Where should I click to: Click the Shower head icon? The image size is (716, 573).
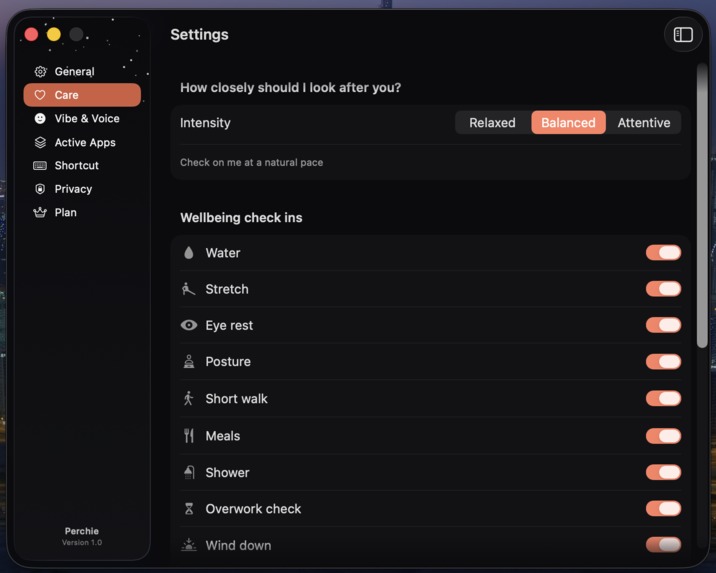[189, 472]
